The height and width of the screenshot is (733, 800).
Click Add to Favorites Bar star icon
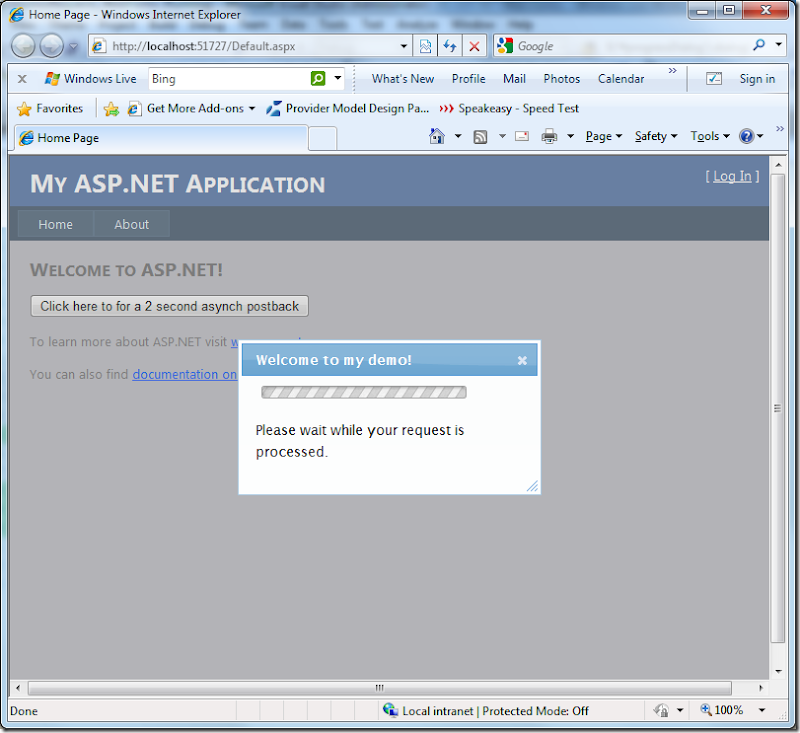pyautogui.click(x=111, y=109)
